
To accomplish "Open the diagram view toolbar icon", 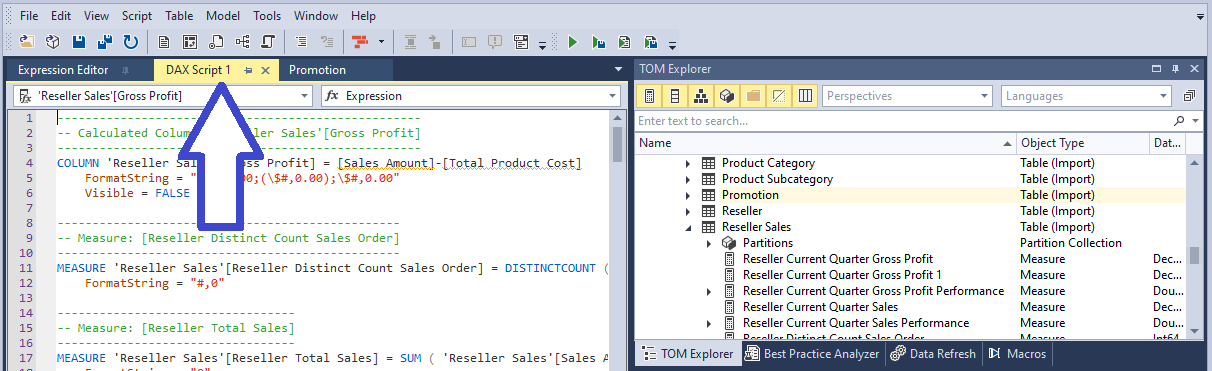I will click(242, 42).
